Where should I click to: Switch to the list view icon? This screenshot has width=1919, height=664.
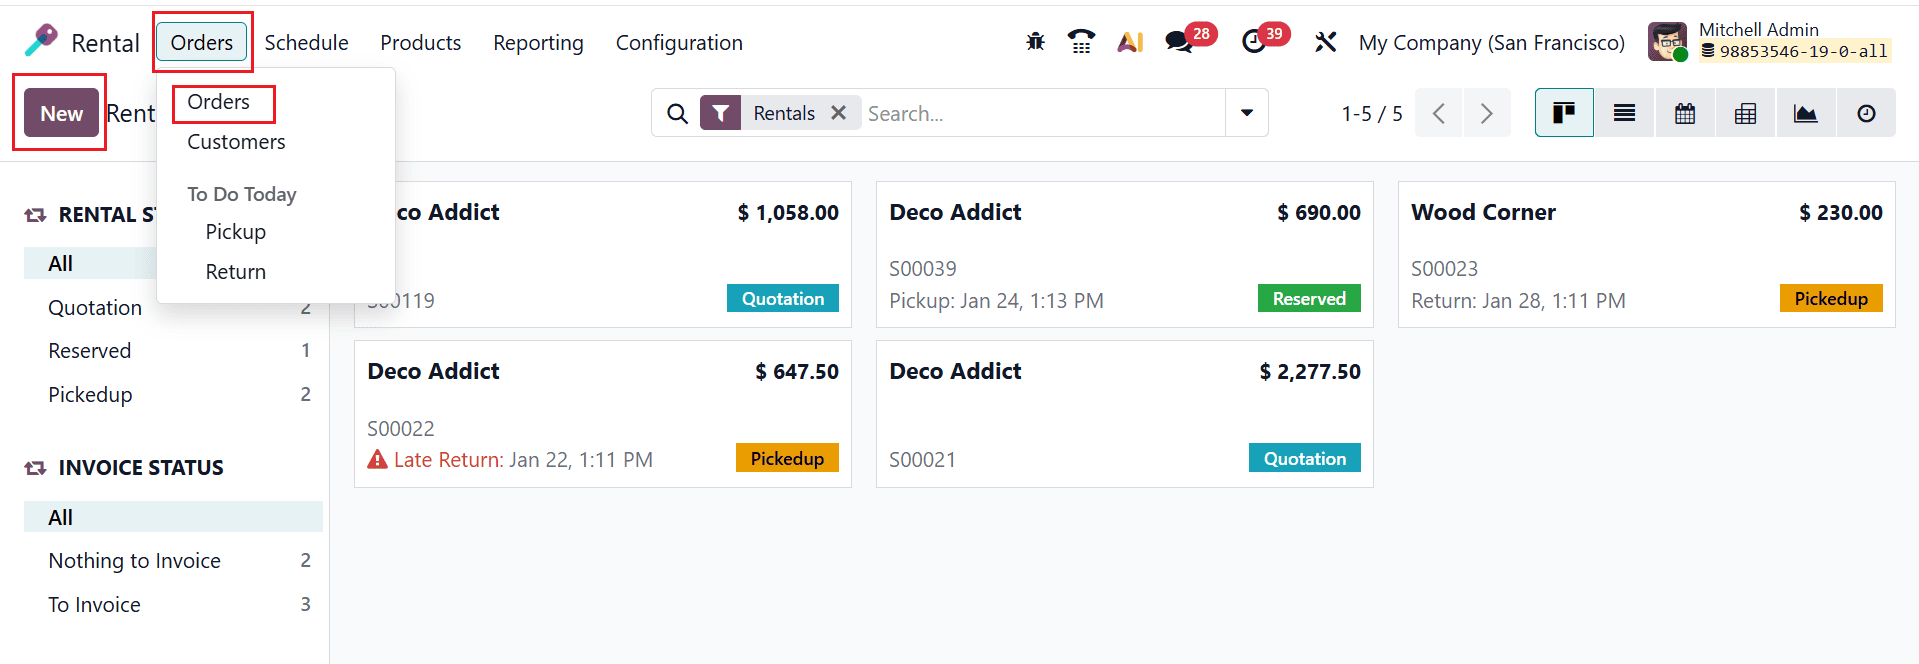click(x=1623, y=112)
